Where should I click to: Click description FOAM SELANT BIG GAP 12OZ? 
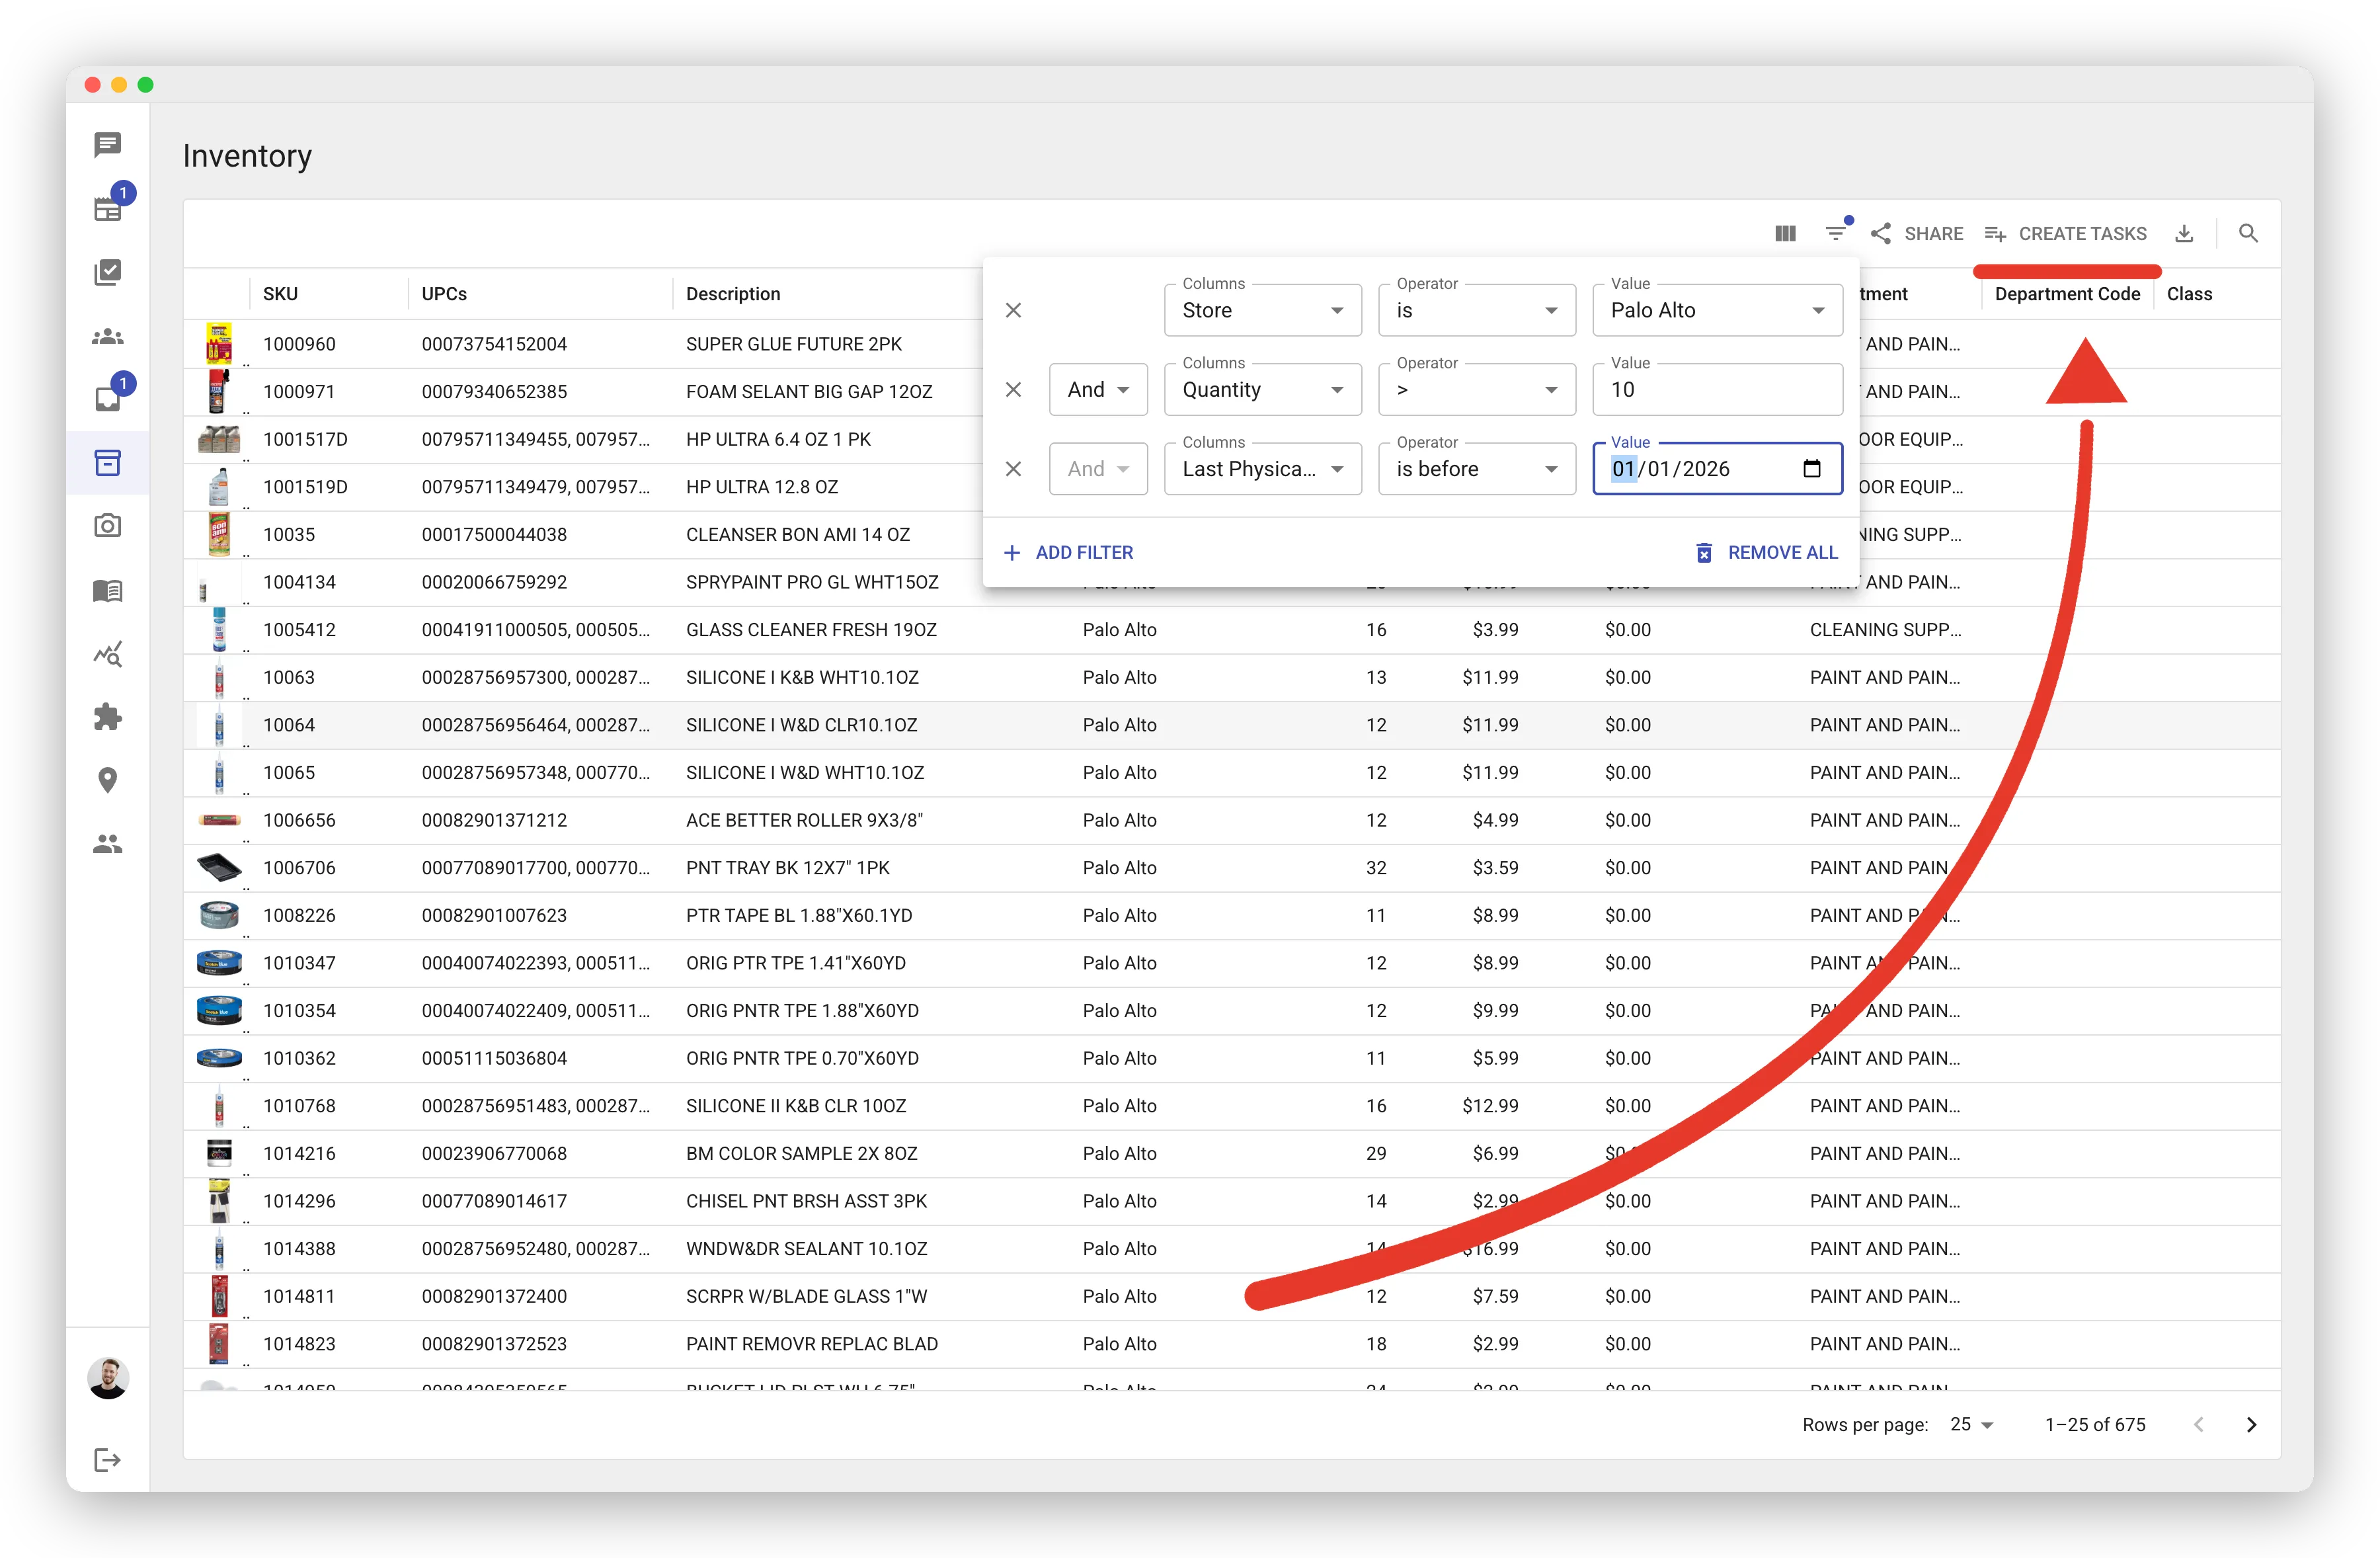pos(808,392)
